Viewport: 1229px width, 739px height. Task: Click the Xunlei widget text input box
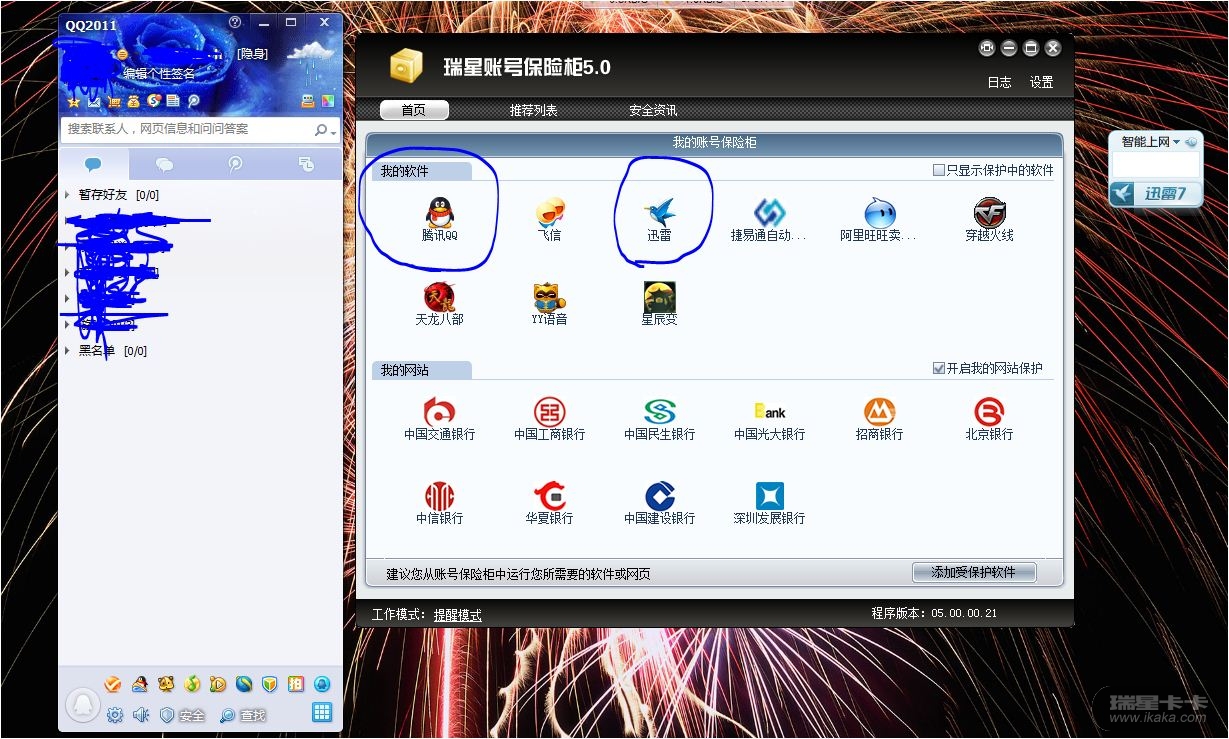(x=1155, y=166)
